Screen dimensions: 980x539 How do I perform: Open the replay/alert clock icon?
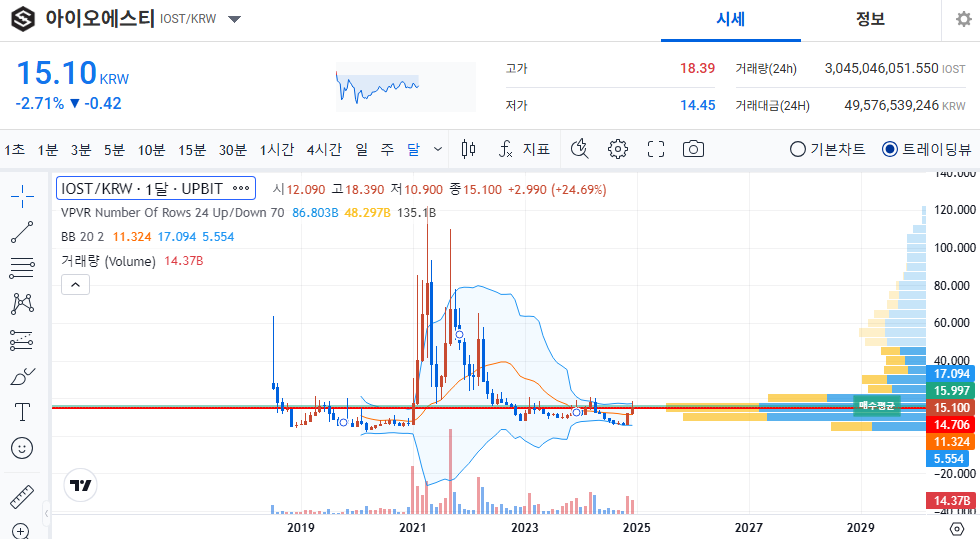(x=580, y=149)
